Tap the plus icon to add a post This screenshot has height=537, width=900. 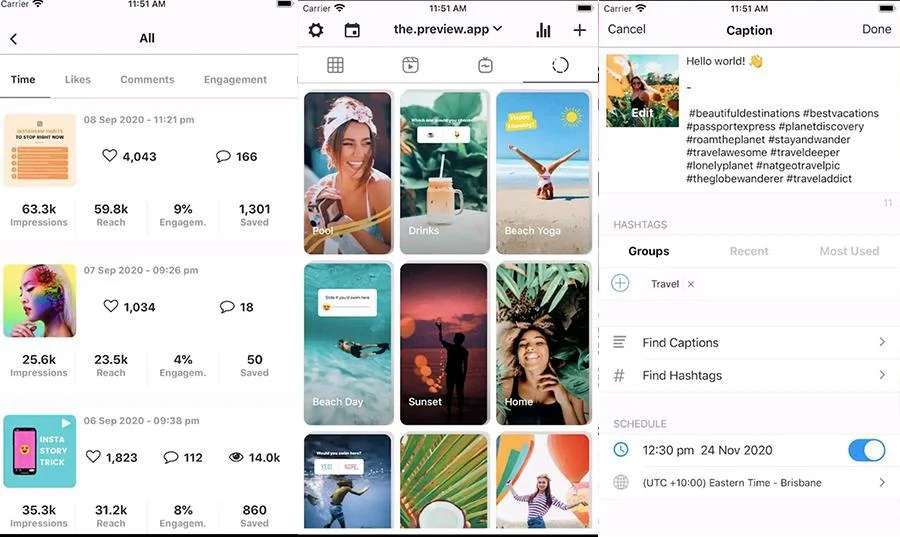click(579, 30)
